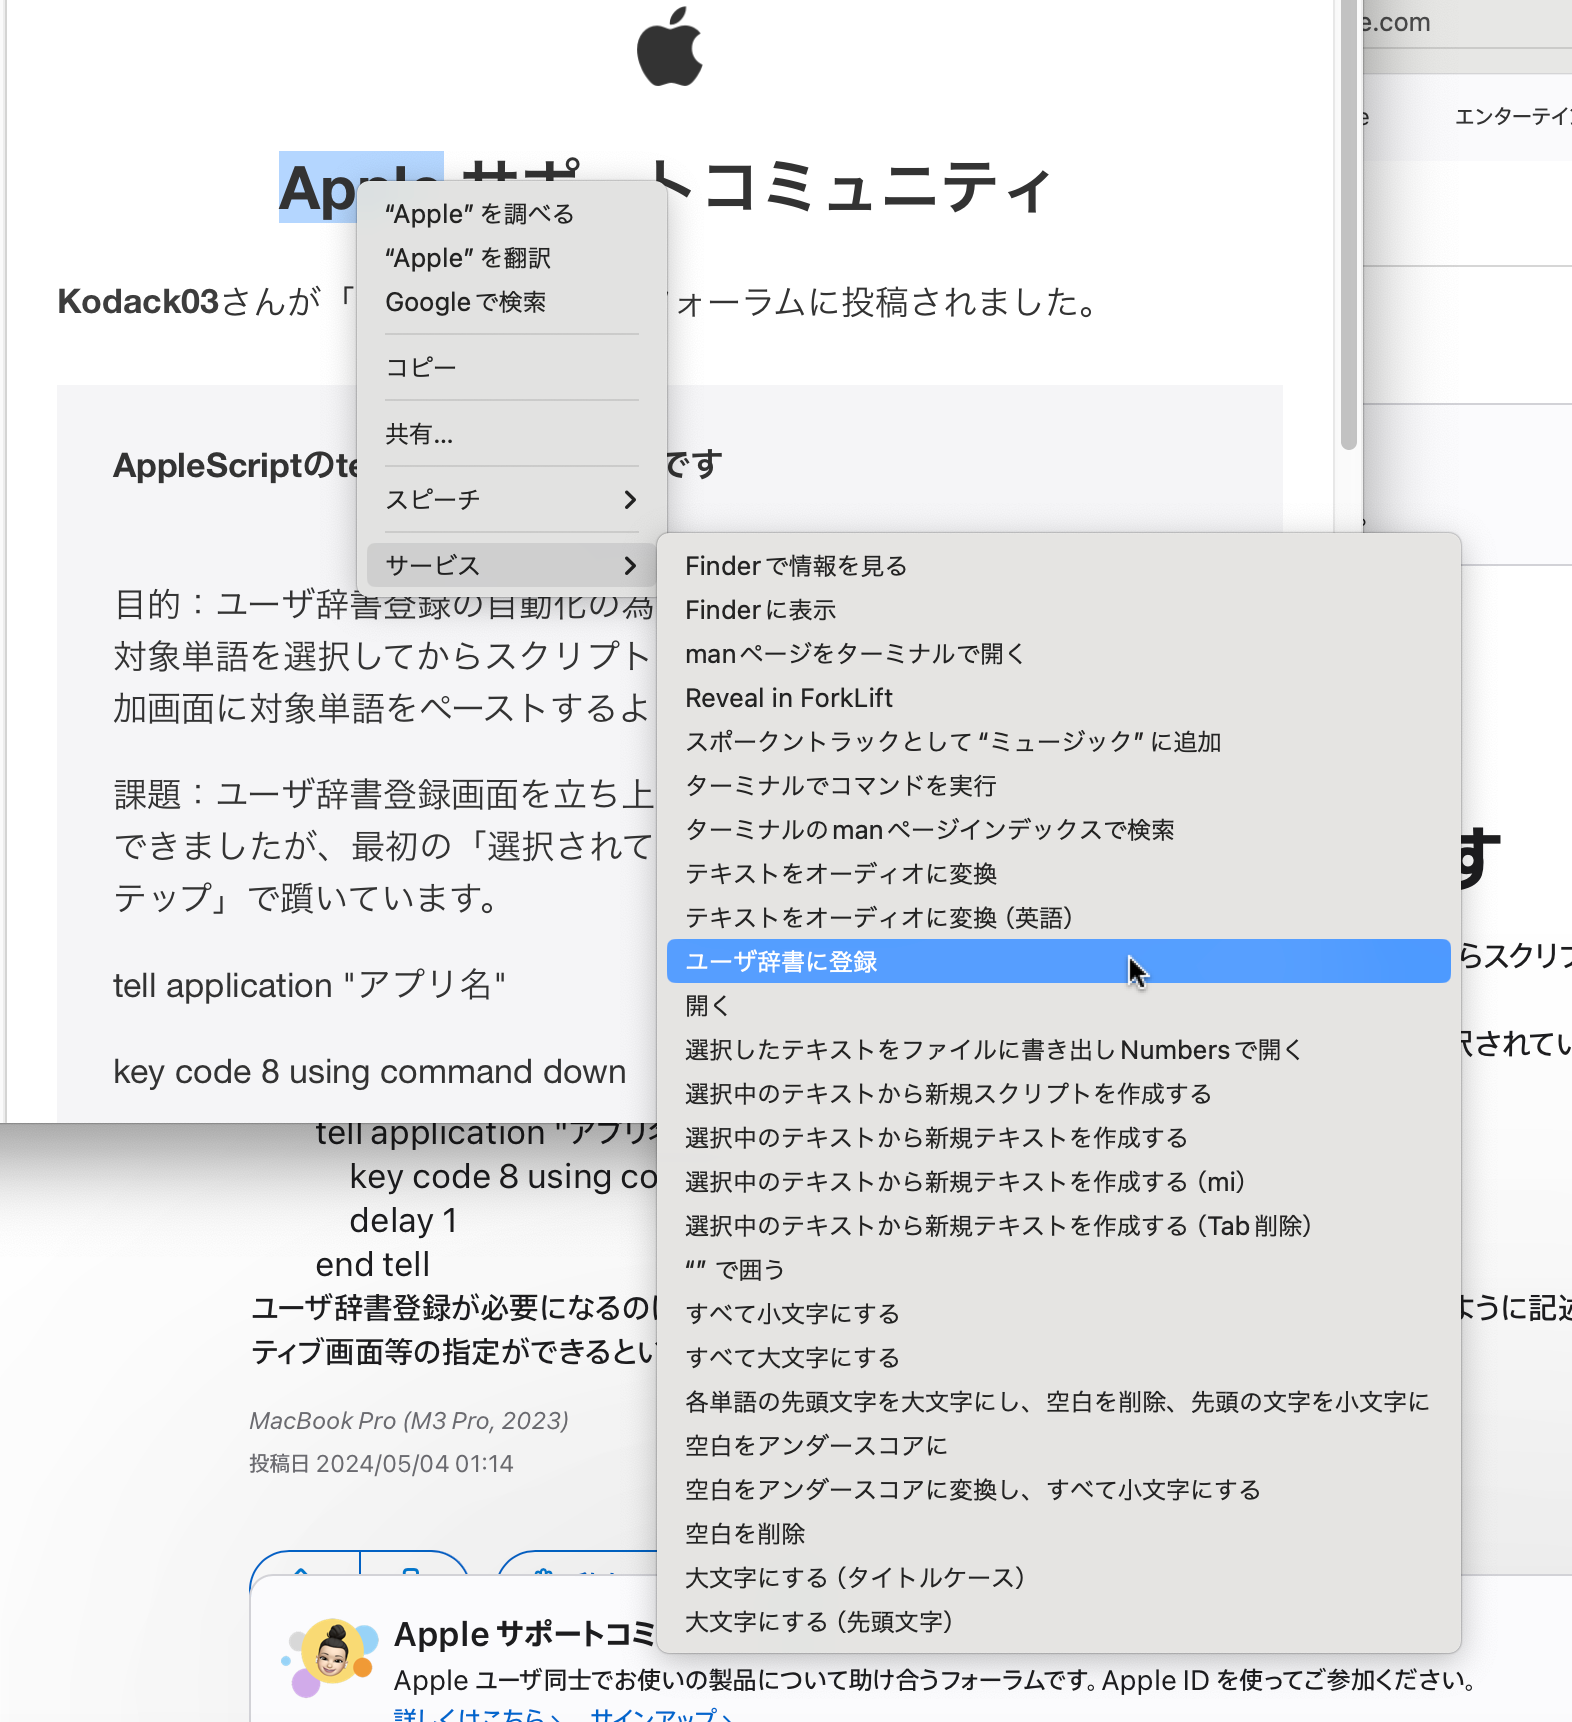Open 共有... from the context menu
This screenshot has width=1572, height=1722.
[x=512, y=433]
